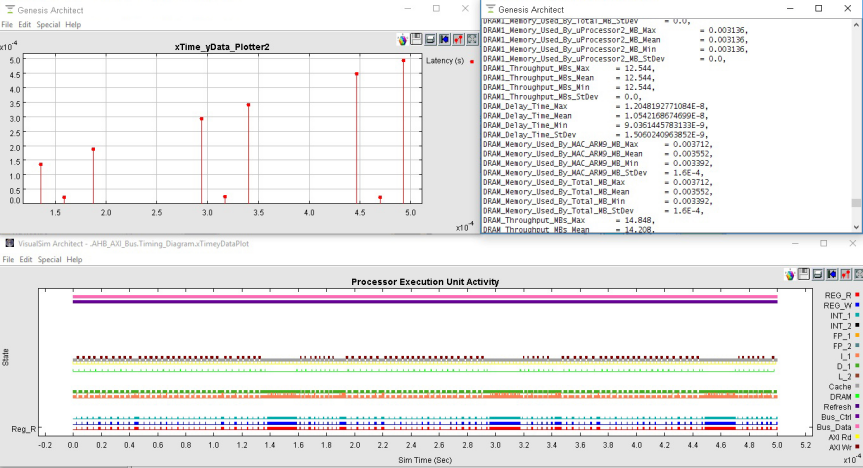Fit-to-data icon in xTime_yData_Plotter2 toolbar

(x=472, y=40)
